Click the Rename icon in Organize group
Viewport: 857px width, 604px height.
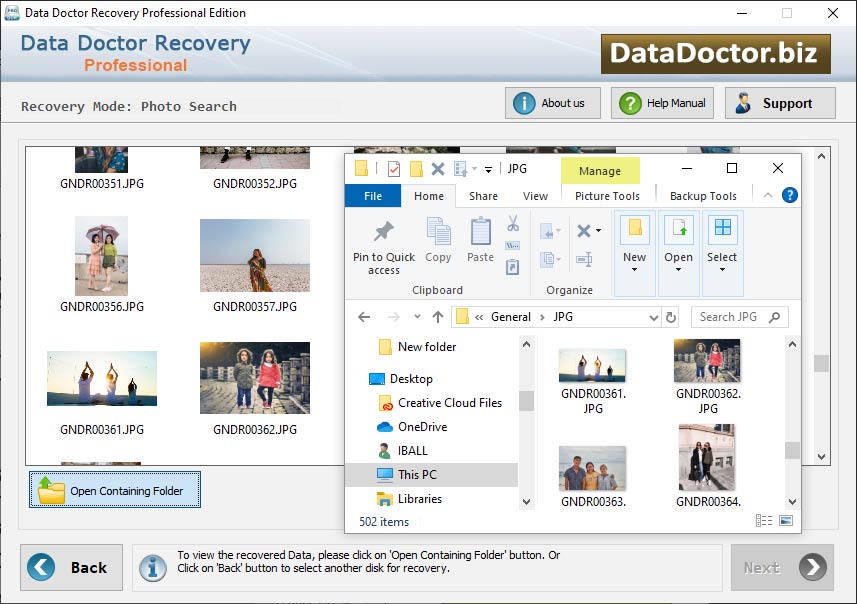[584, 260]
